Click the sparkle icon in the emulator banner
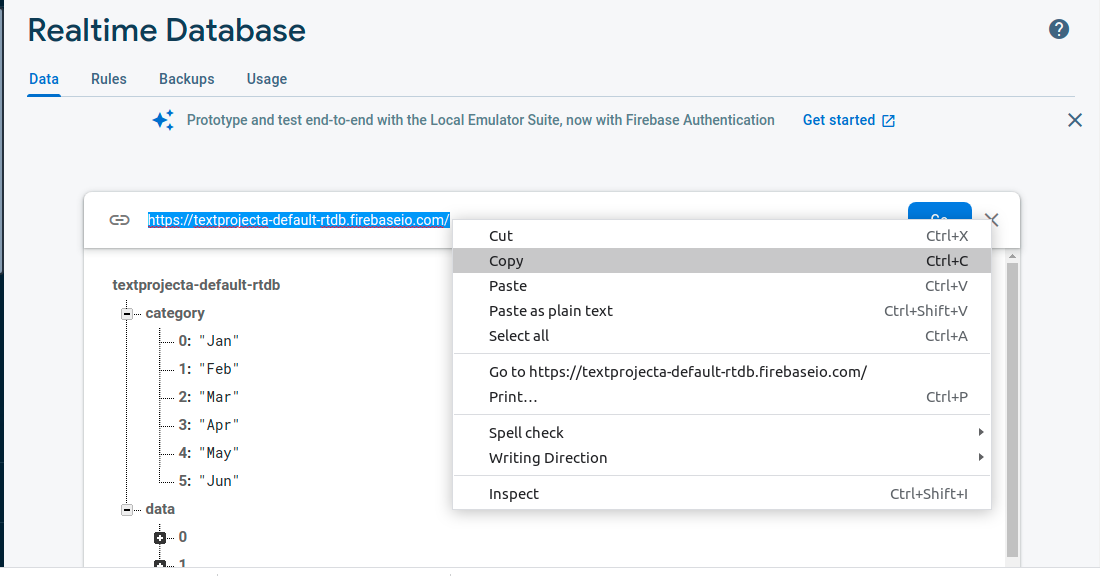 [x=163, y=120]
